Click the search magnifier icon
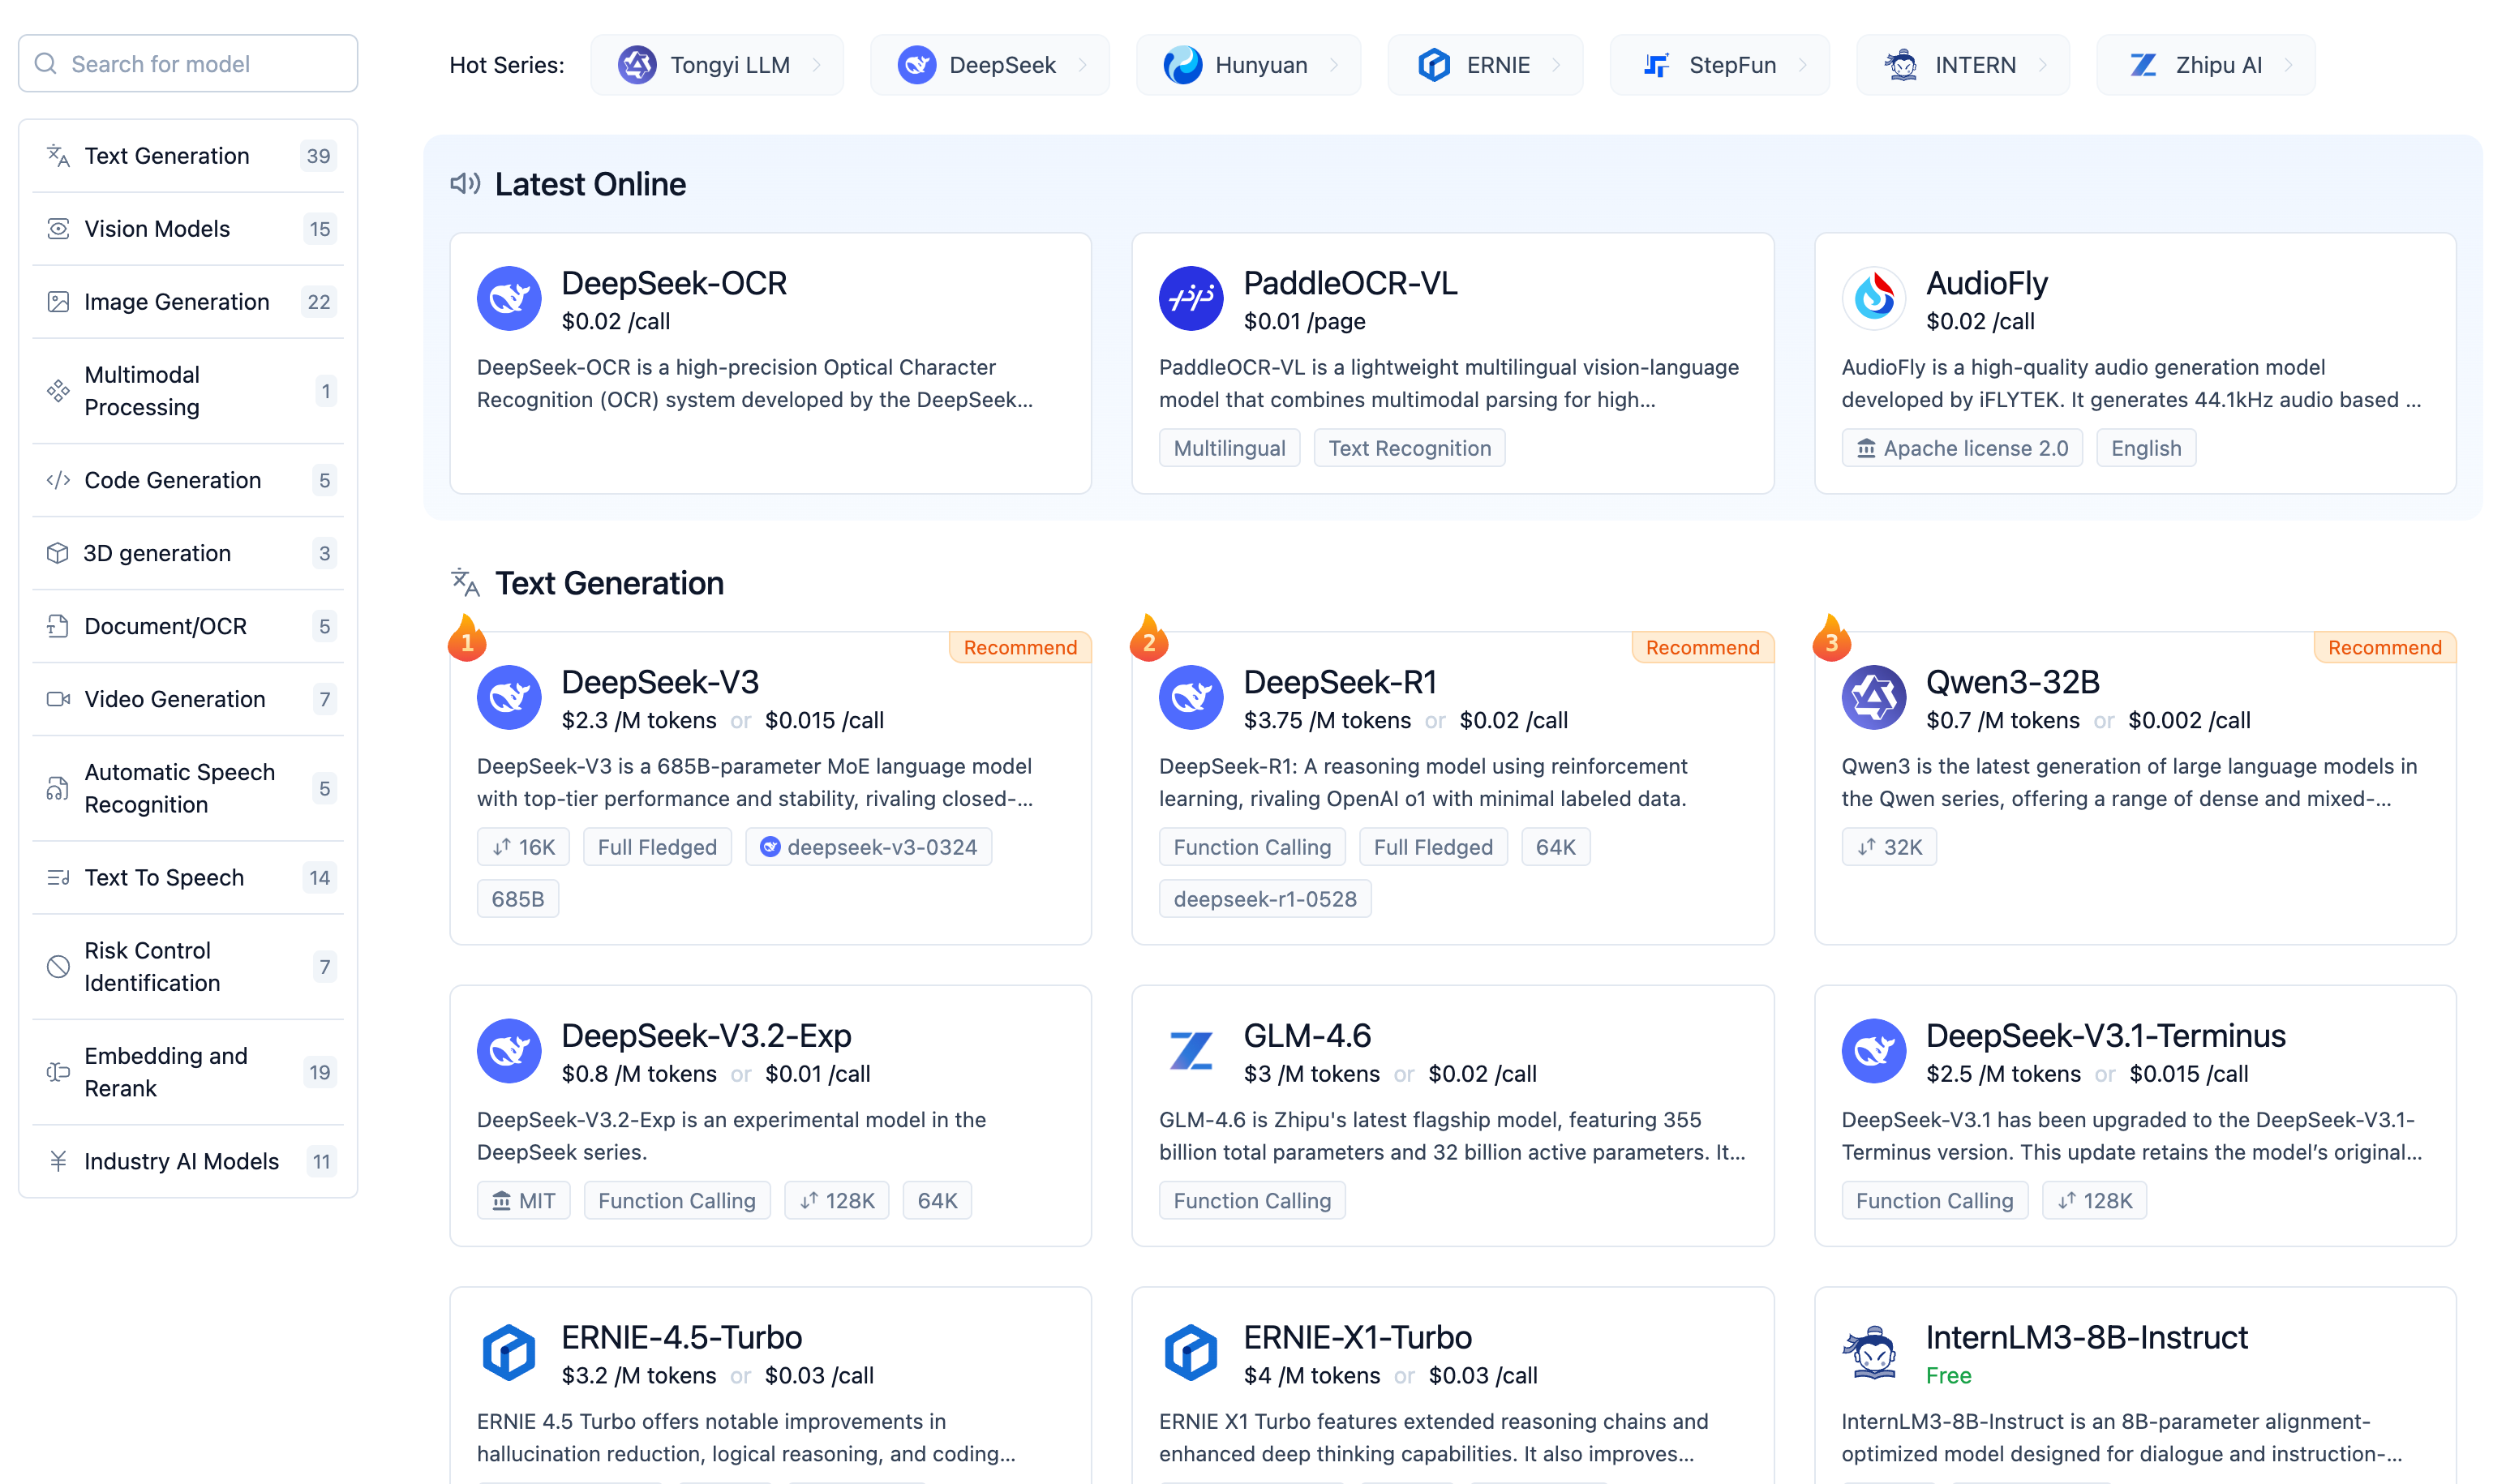 45,64
